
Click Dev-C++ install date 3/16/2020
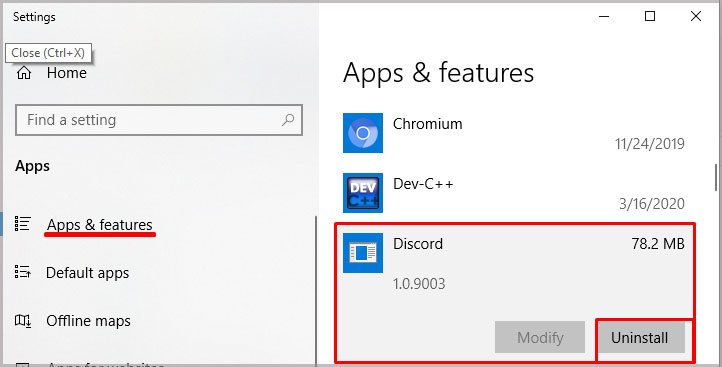tap(652, 204)
